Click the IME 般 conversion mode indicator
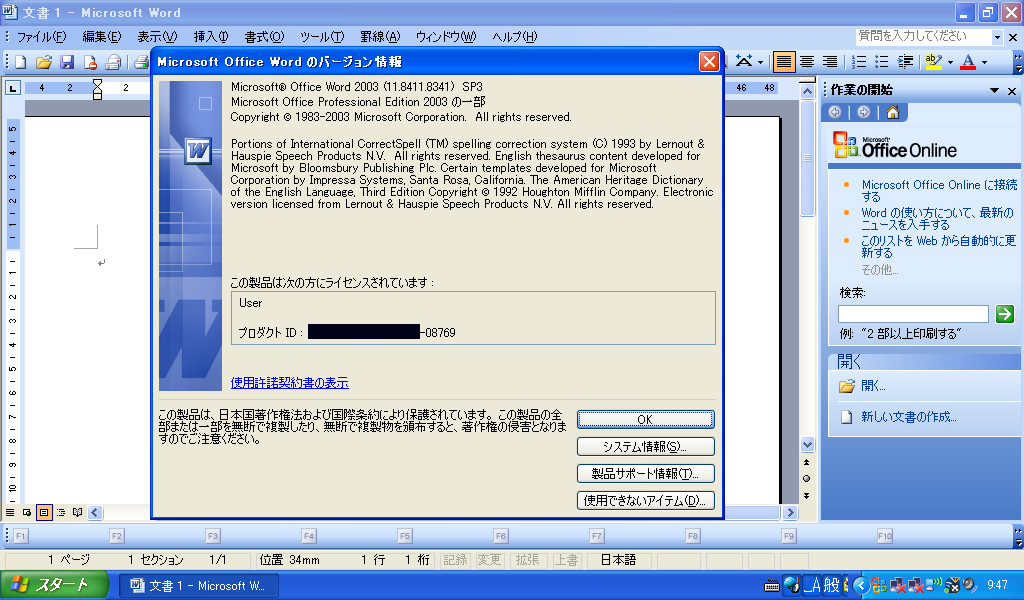Image resolution: width=1024 pixels, height=600 pixels. 831,585
